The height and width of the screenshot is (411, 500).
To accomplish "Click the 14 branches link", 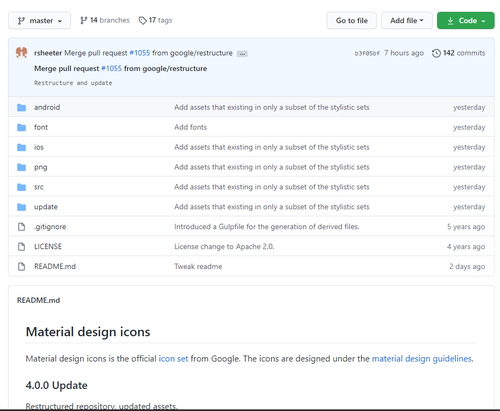I will coord(105,20).
